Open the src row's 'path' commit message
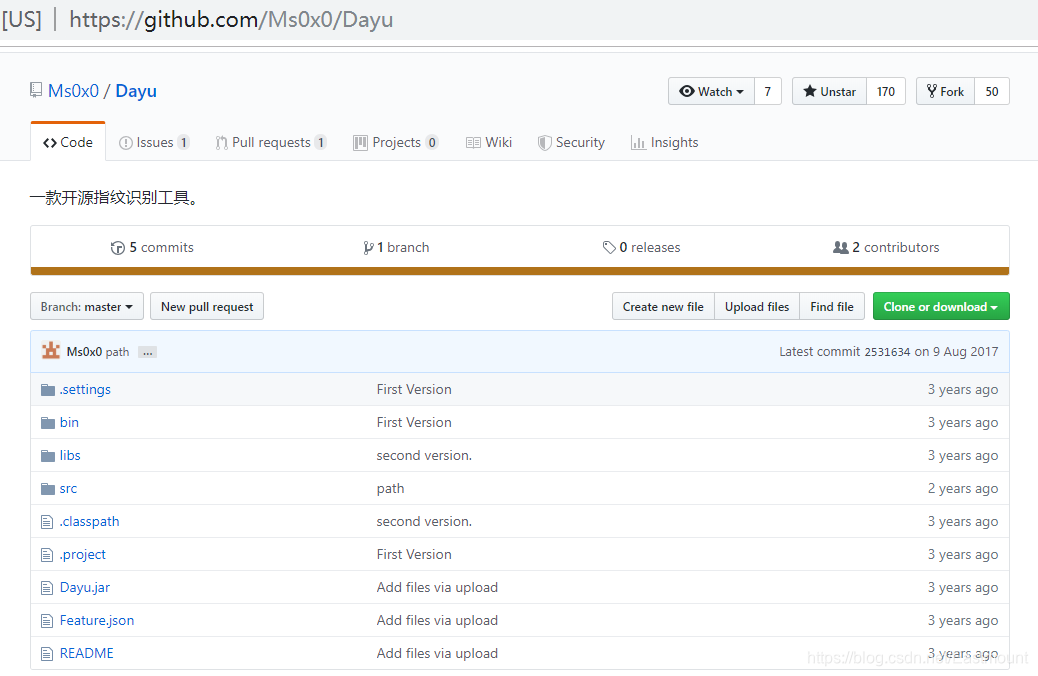This screenshot has width=1038, height=676. pos(391,489)
